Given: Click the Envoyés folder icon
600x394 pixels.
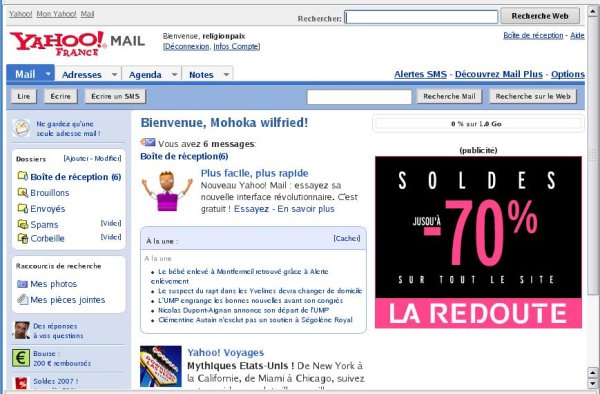Looking at the screenshot, I should point(23,208).
